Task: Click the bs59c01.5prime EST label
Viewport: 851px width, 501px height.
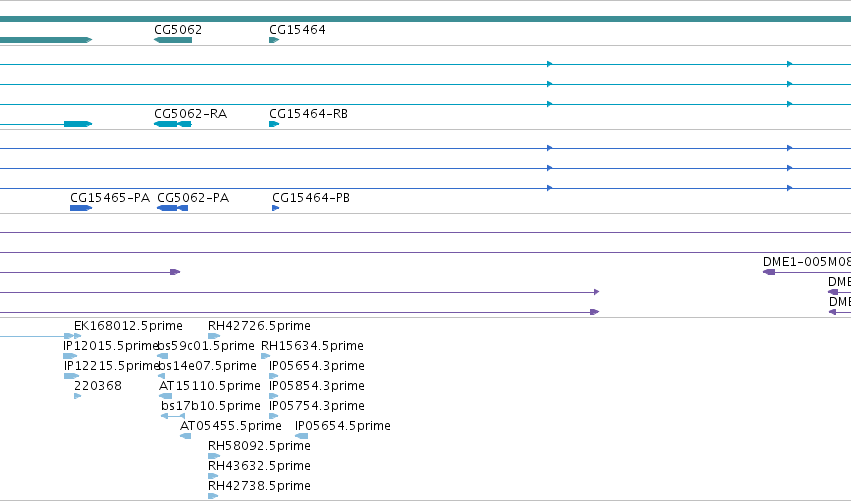Action: point(206,346)
